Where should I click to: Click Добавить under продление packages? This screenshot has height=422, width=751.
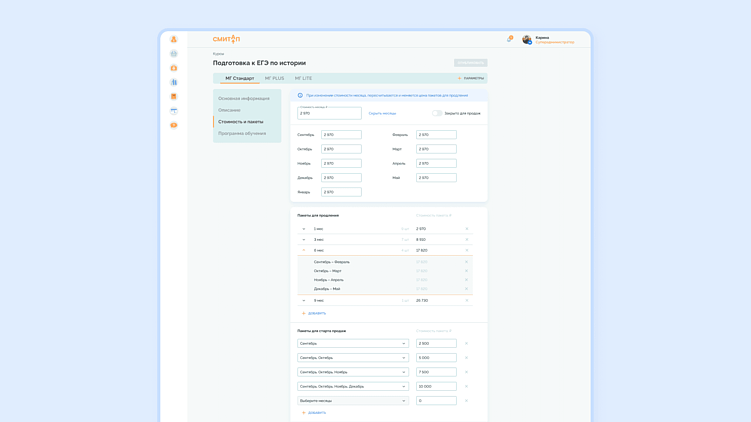tap(314, 313)
